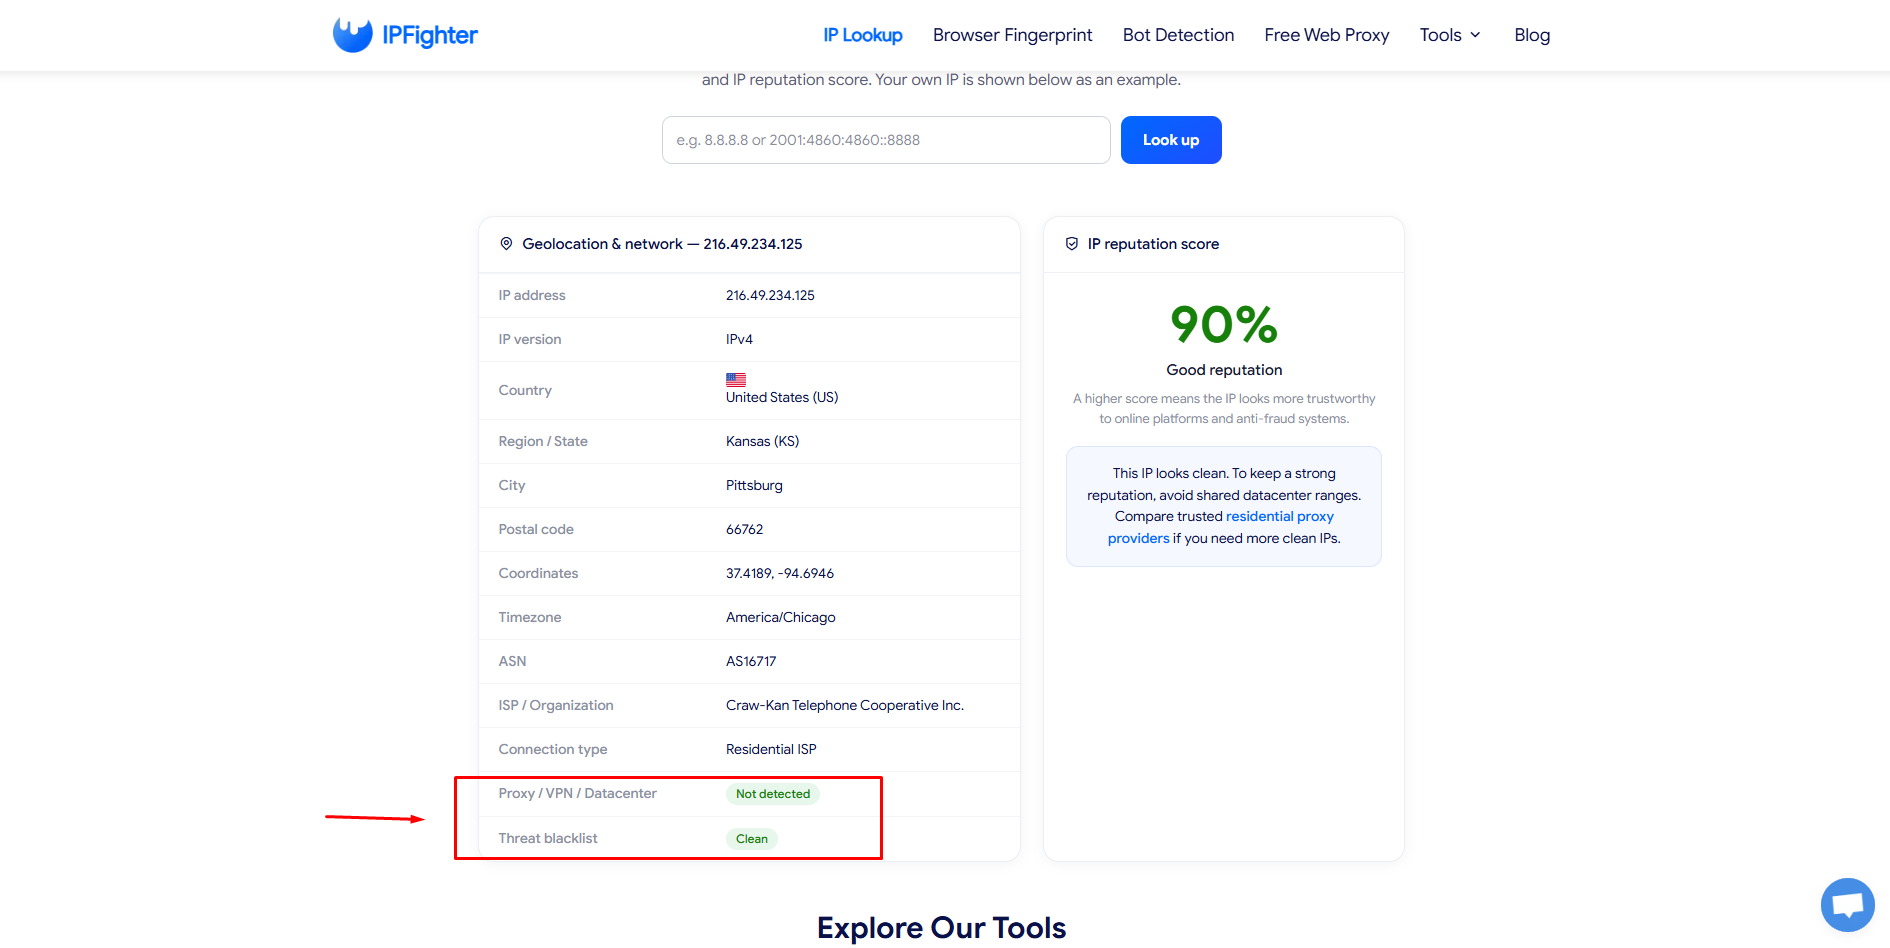
Task: Click the location pin icon beside Geolocation & network
Action: point(506,244)
